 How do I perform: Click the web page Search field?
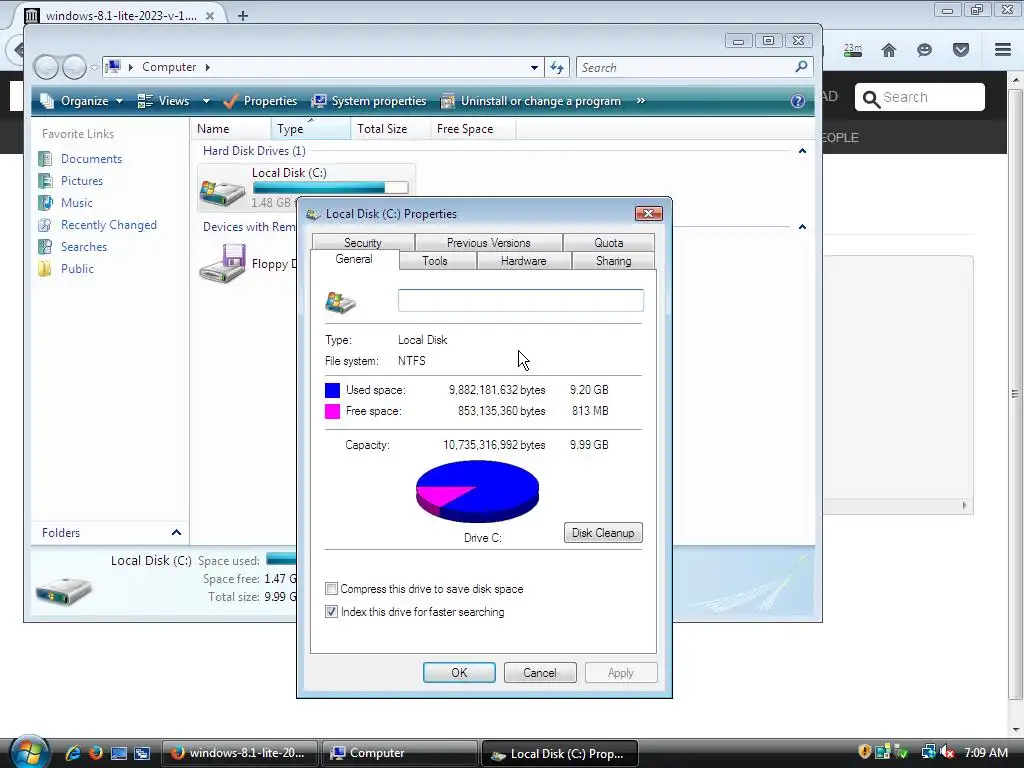[920, 97]
